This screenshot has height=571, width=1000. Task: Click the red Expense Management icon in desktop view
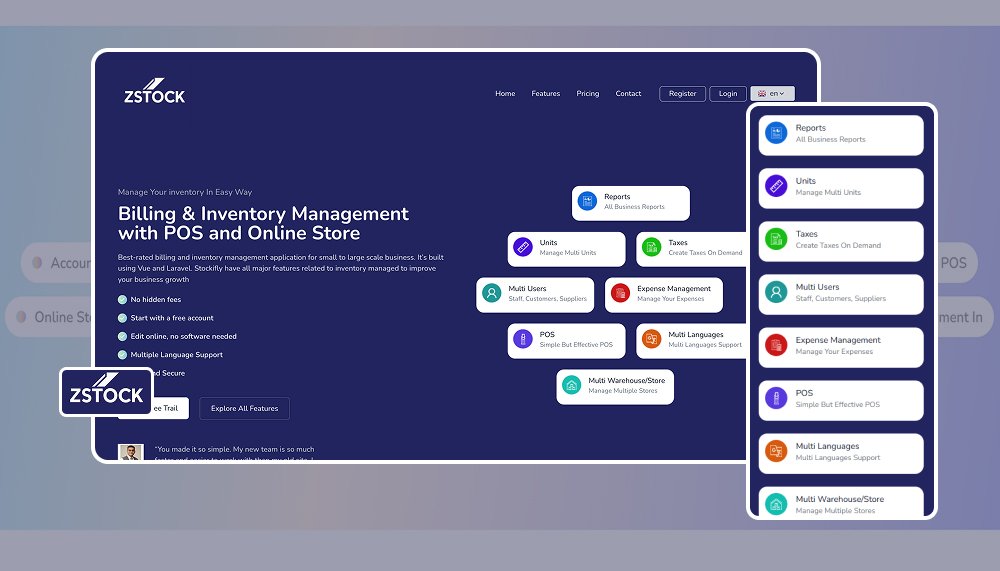(x=620, y=294)
